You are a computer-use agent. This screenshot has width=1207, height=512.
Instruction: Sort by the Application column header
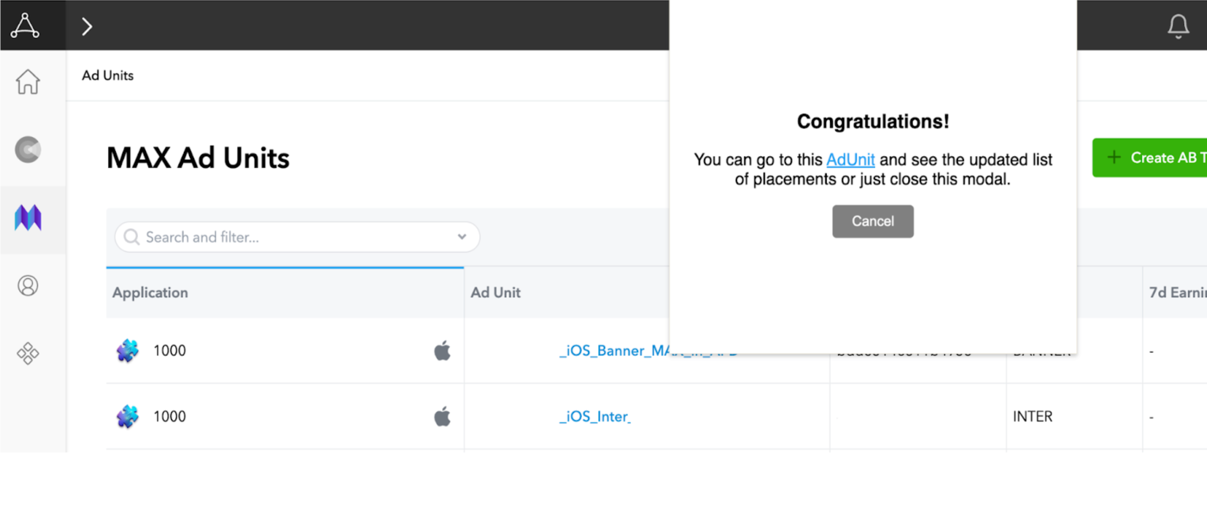[150, 293]
